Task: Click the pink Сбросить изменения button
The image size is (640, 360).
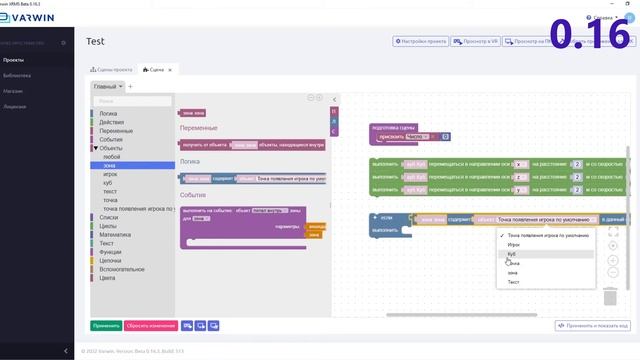Action: [151, 326]
